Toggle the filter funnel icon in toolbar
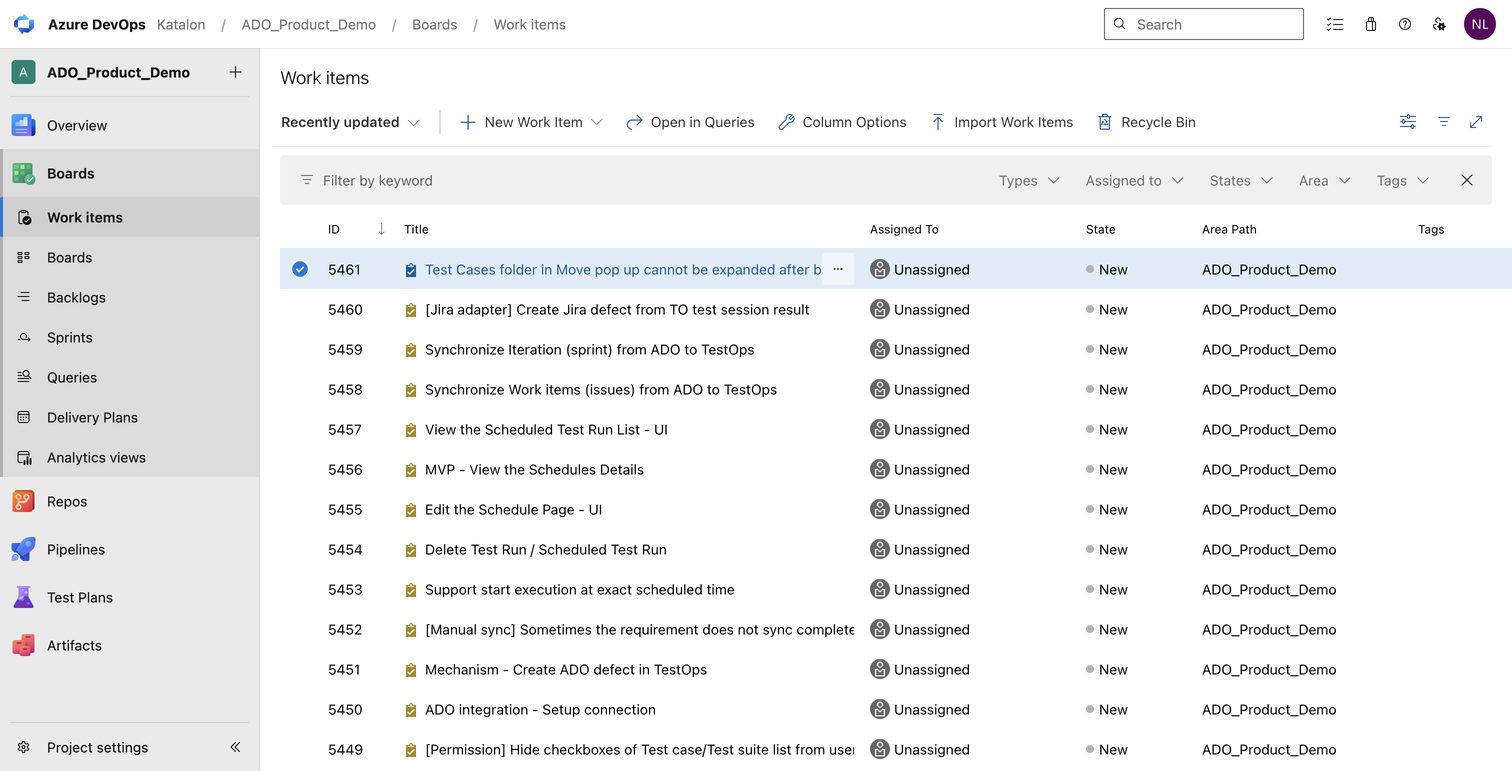This screenshot has height=771, width=1512. [x=1444, y=121]
